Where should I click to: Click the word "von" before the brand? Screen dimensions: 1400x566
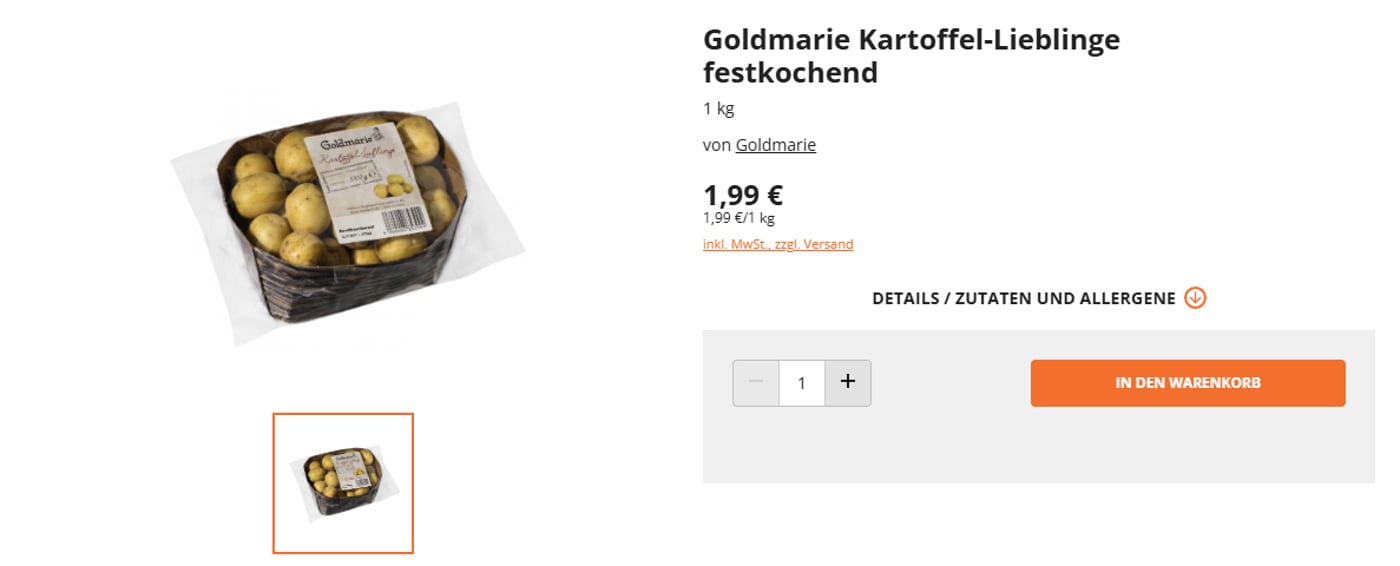[717, 145]
